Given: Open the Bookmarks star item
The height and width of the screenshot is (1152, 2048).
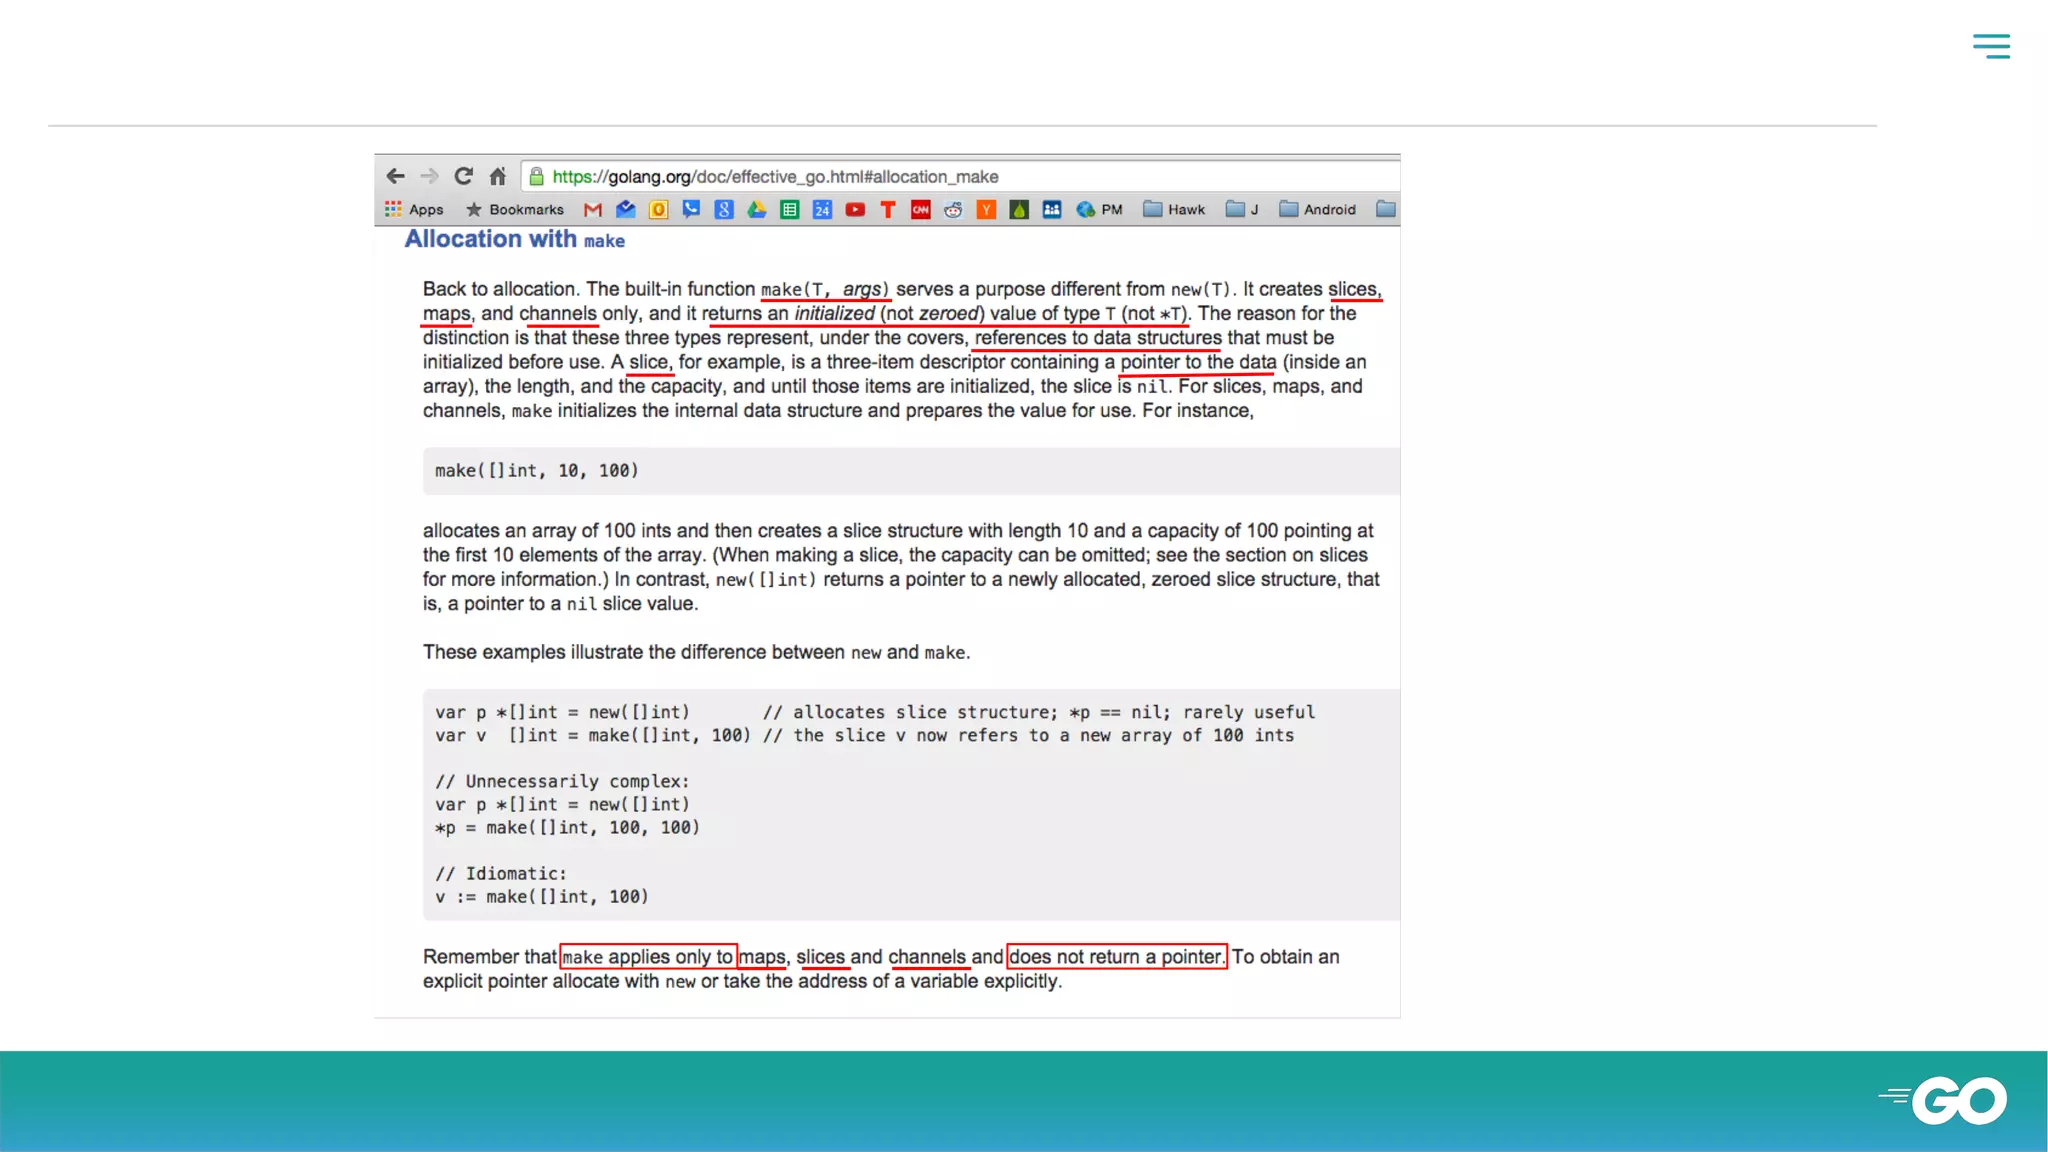Looking at the screenshot, I should [515, 210].
